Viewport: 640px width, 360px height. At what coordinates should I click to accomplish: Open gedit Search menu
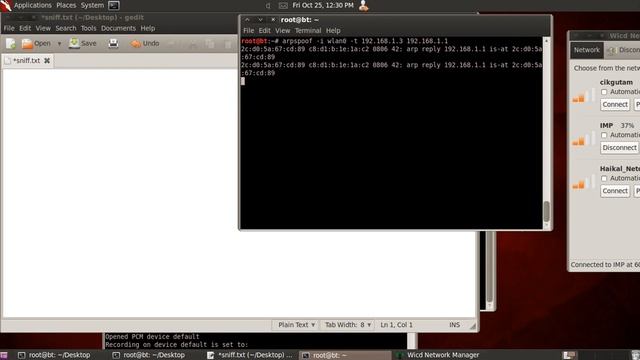66,28
